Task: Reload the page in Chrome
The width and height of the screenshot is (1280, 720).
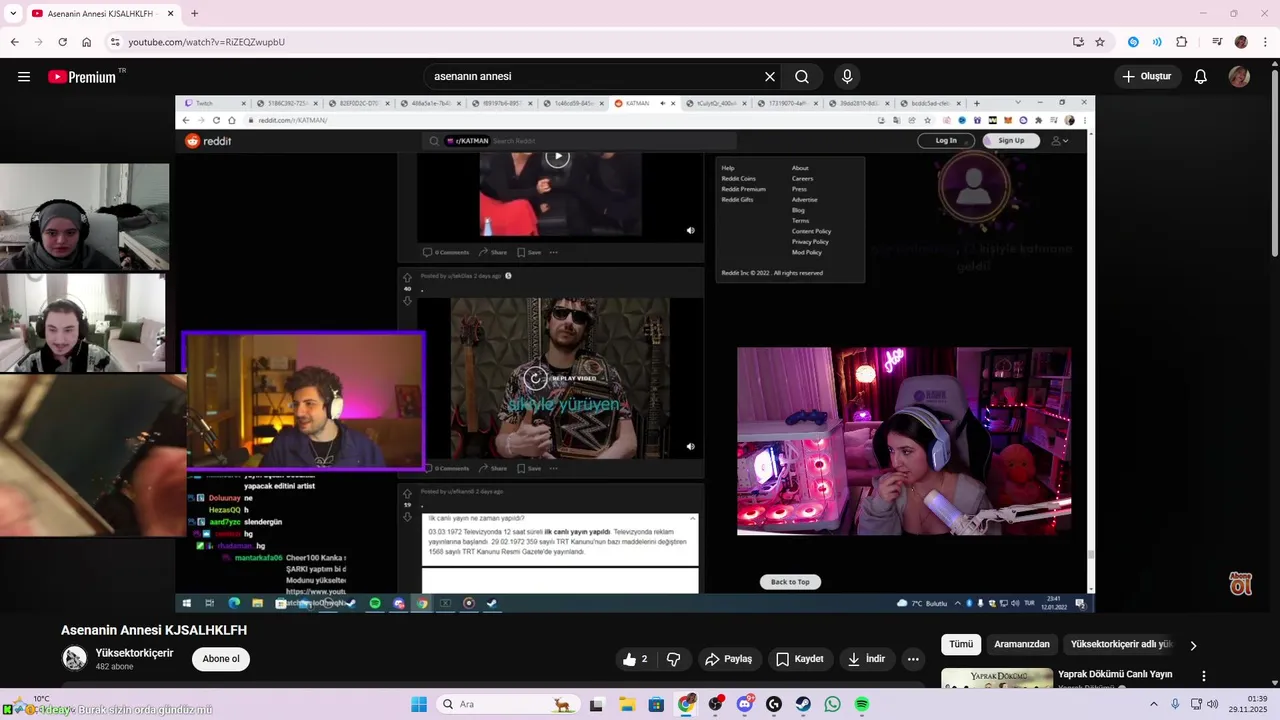Action: [62, 42]
